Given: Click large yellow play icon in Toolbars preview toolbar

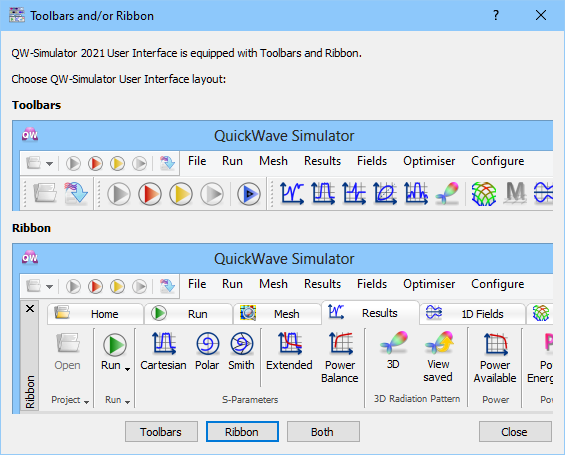Looking at the screenshot, I should click(x=181, y=194).
